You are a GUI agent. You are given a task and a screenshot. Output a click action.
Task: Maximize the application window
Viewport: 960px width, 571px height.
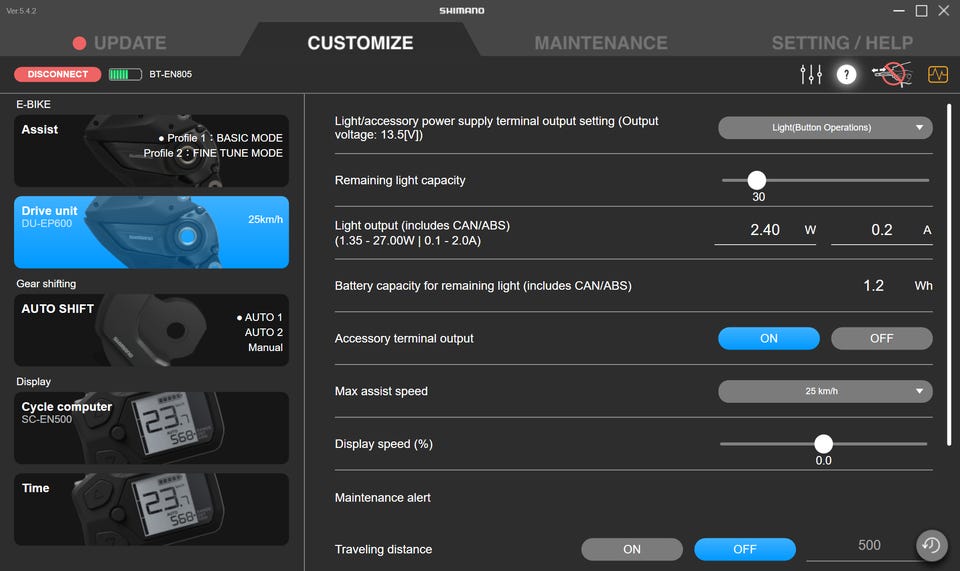coord(921,11)
